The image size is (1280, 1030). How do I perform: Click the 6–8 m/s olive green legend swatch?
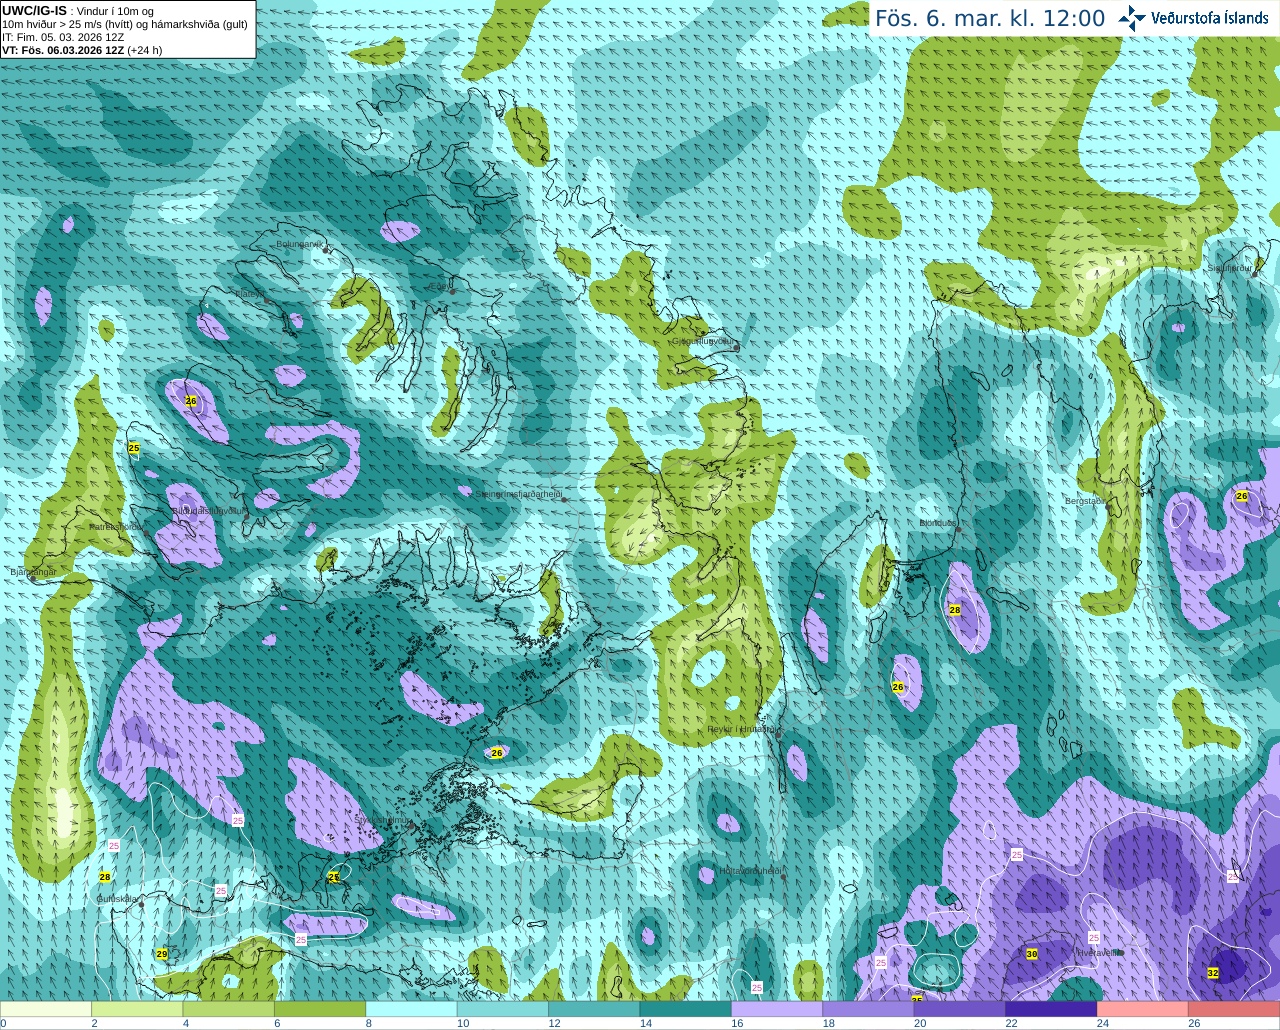pyautogui.click(x=320, y=1009)
